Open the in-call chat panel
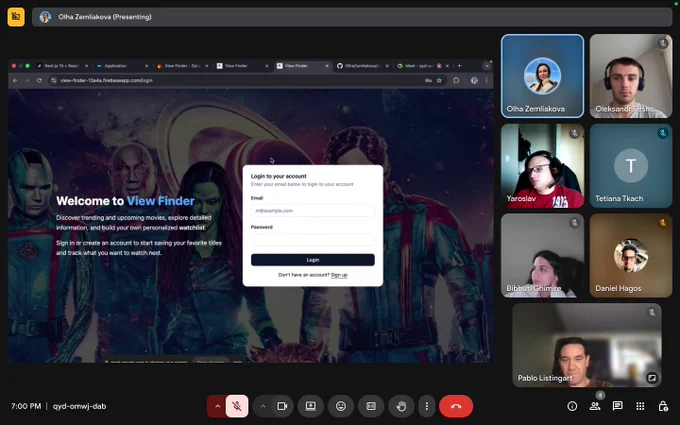Viewport: 680px width, 425px height. [618, 406]
